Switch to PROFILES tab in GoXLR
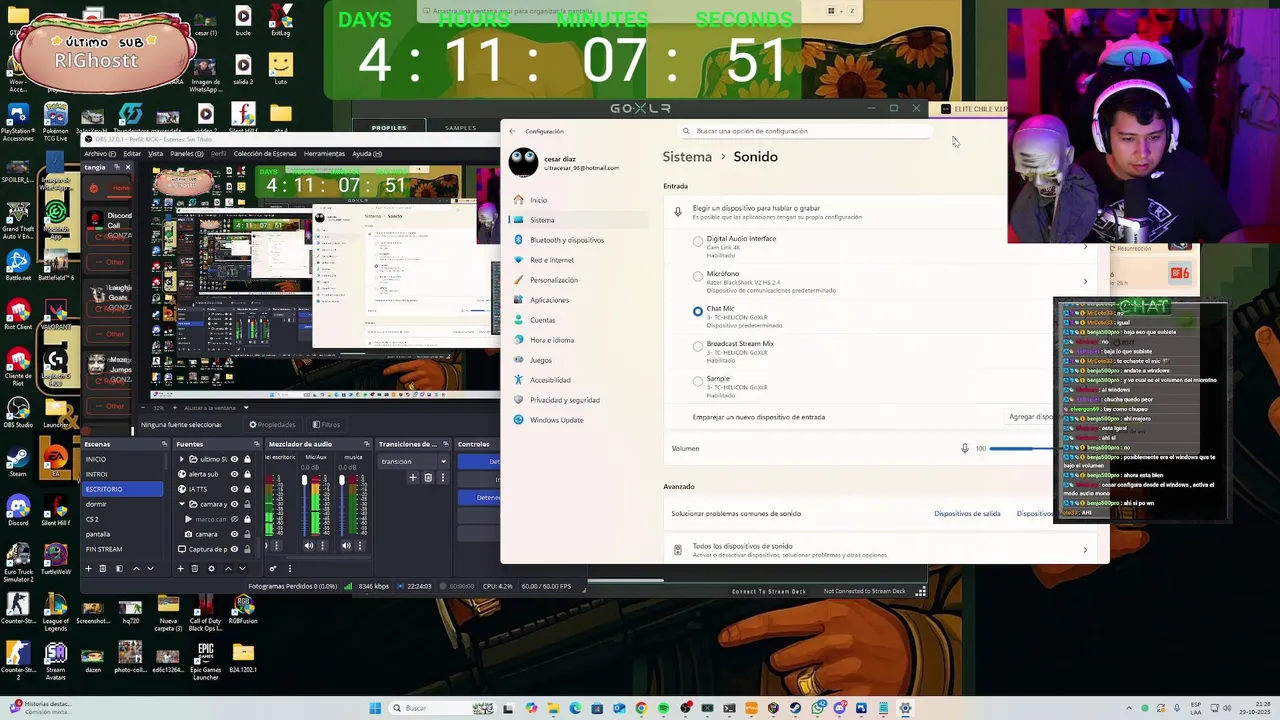 tap(389, 128)
